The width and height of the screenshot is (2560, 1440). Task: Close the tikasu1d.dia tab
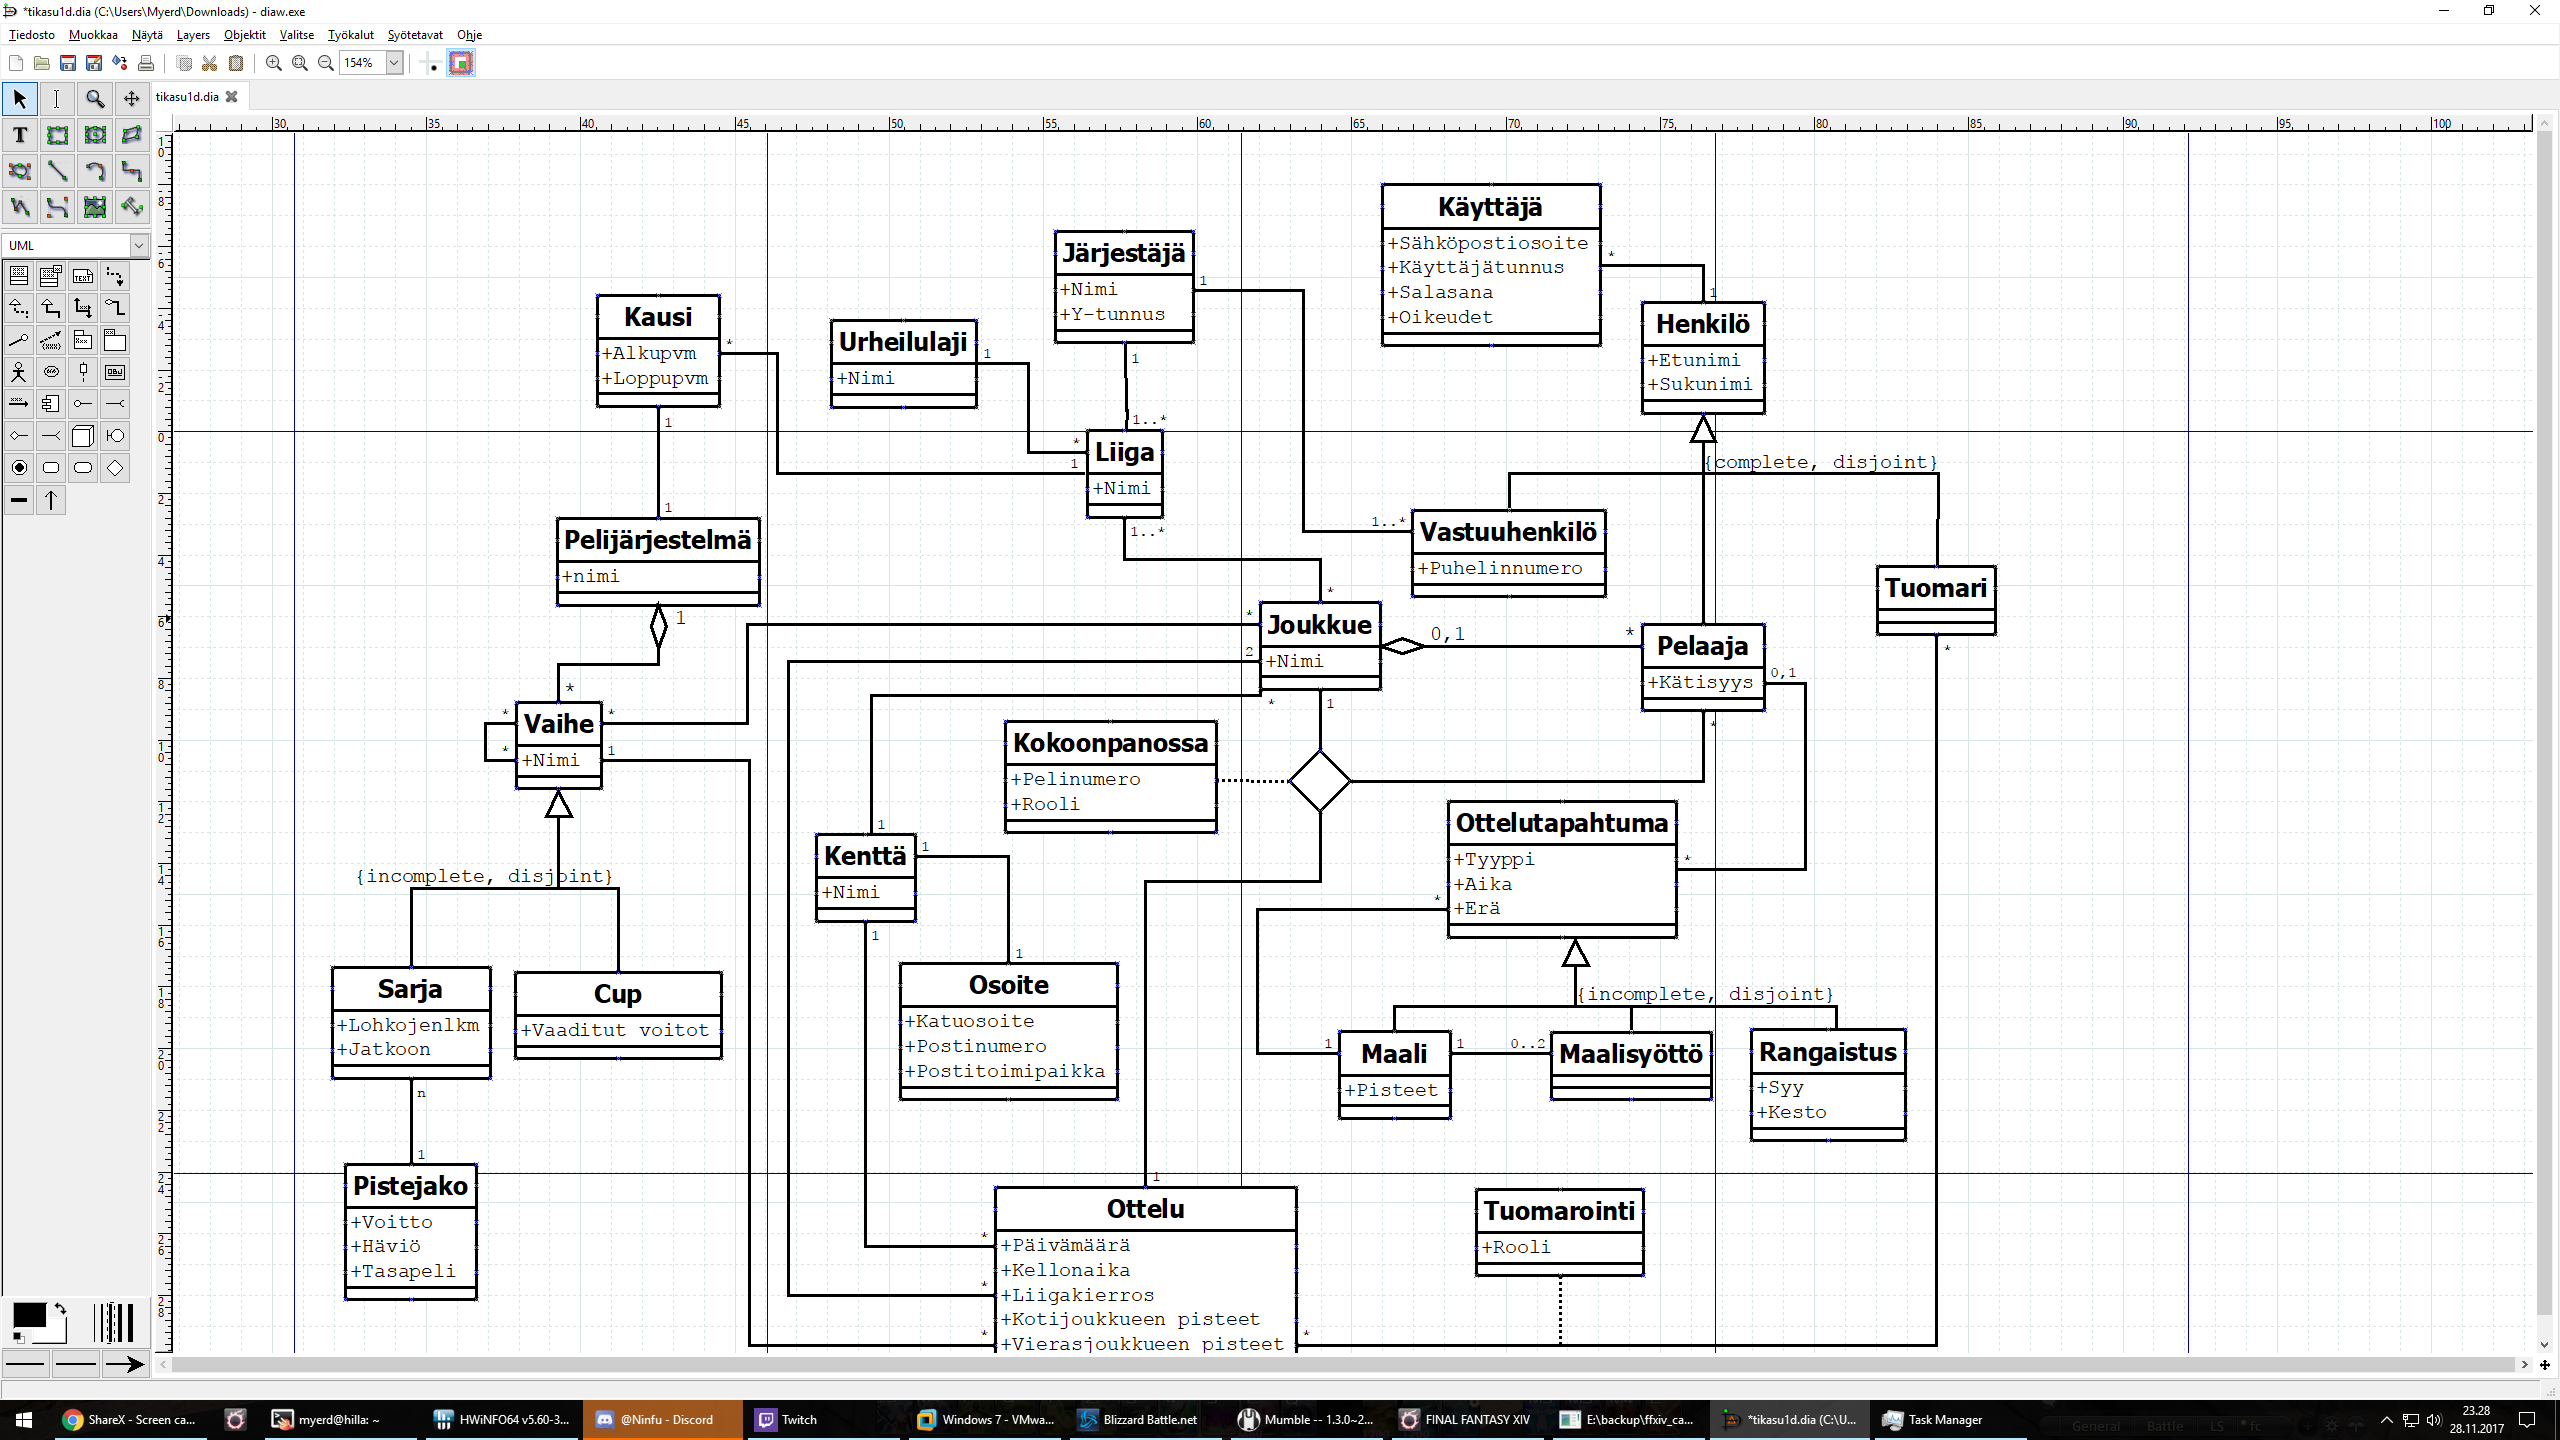232,97
